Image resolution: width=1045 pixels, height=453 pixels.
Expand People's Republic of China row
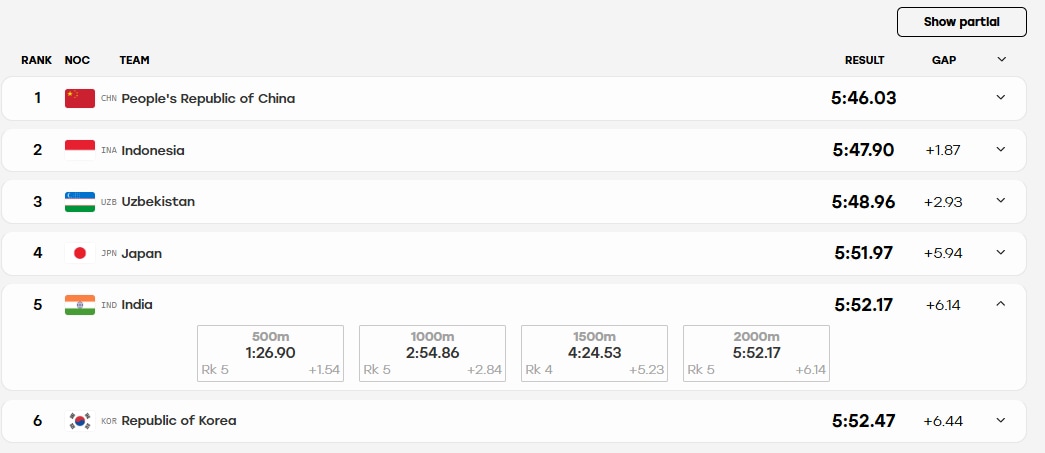click(1000, 97)
